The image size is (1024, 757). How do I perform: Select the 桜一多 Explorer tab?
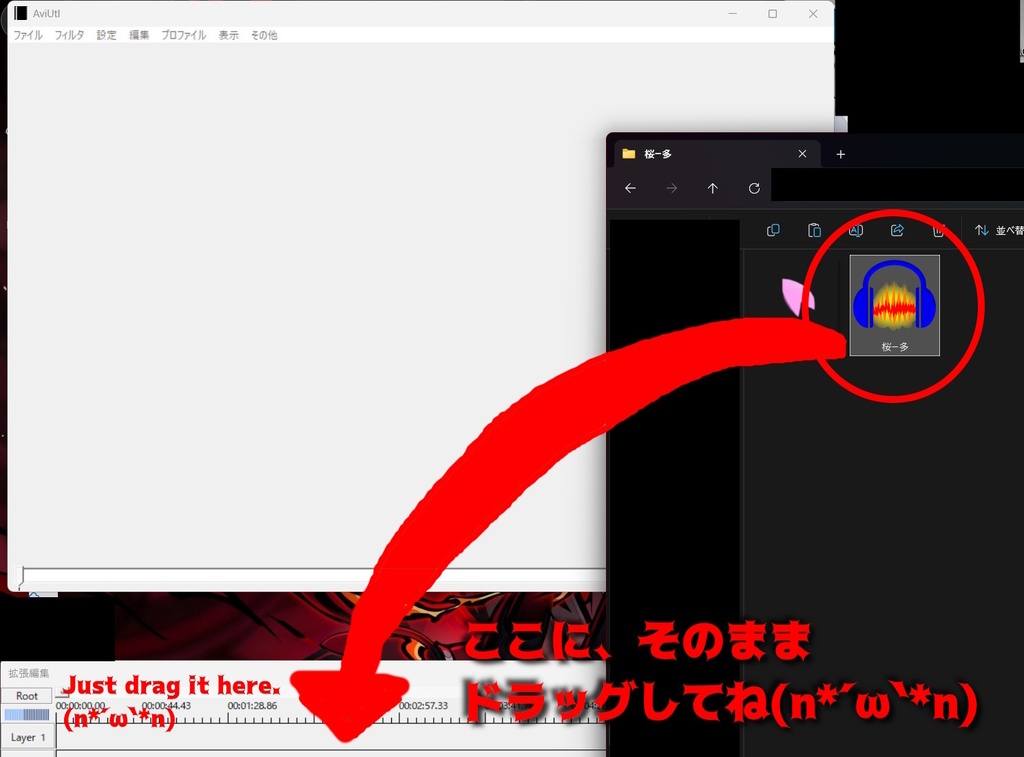715,154
